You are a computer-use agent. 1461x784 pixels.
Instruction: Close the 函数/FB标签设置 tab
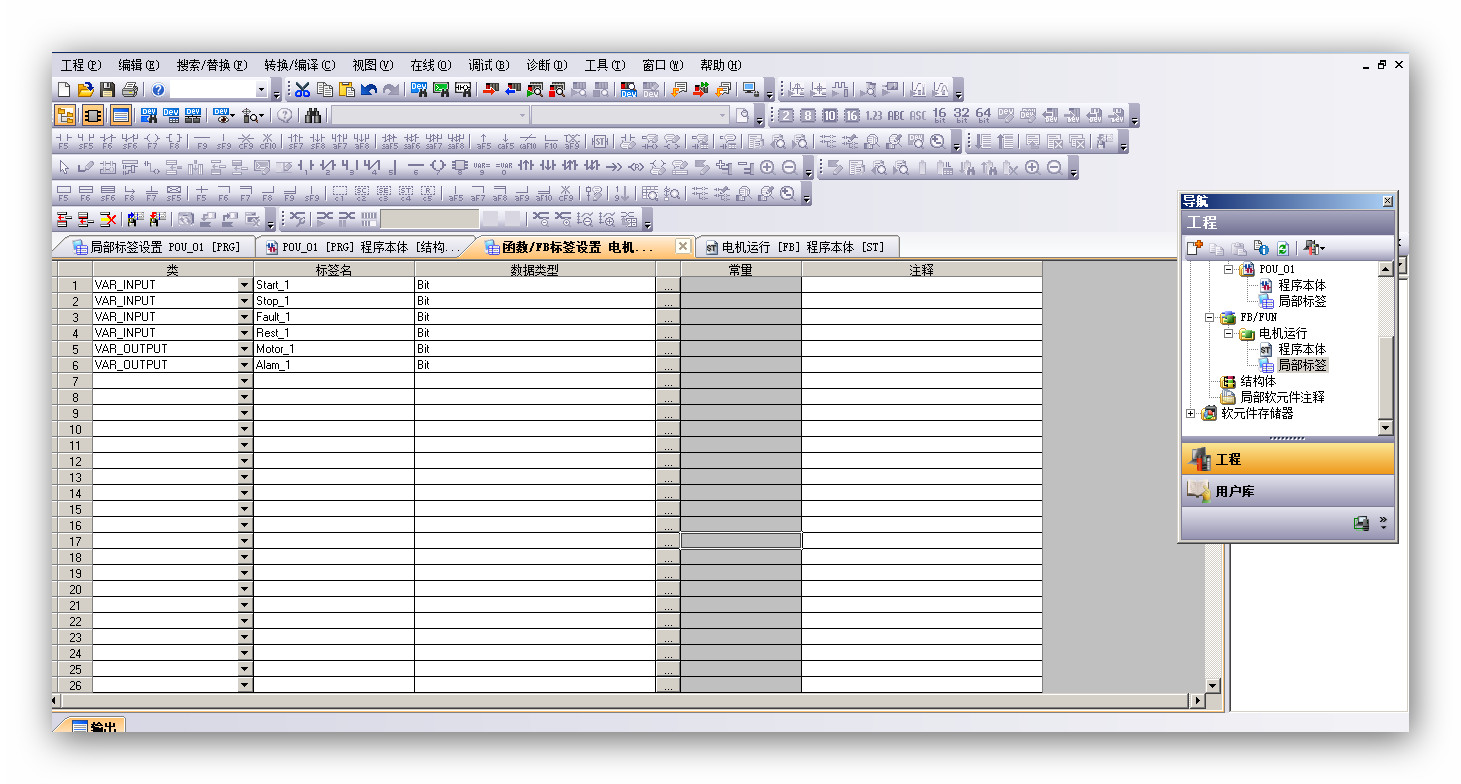[x=683, y=246]
